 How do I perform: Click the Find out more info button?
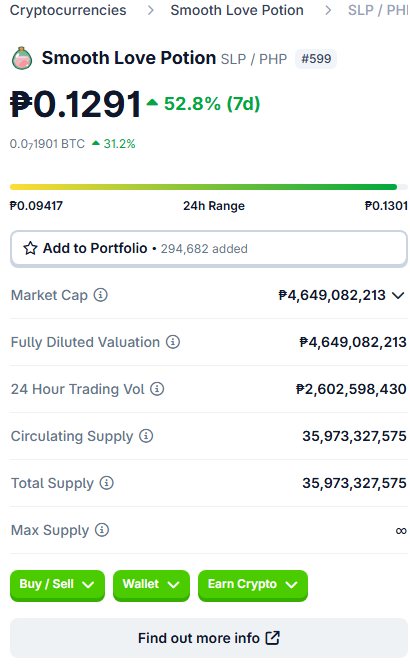[209, 638]
